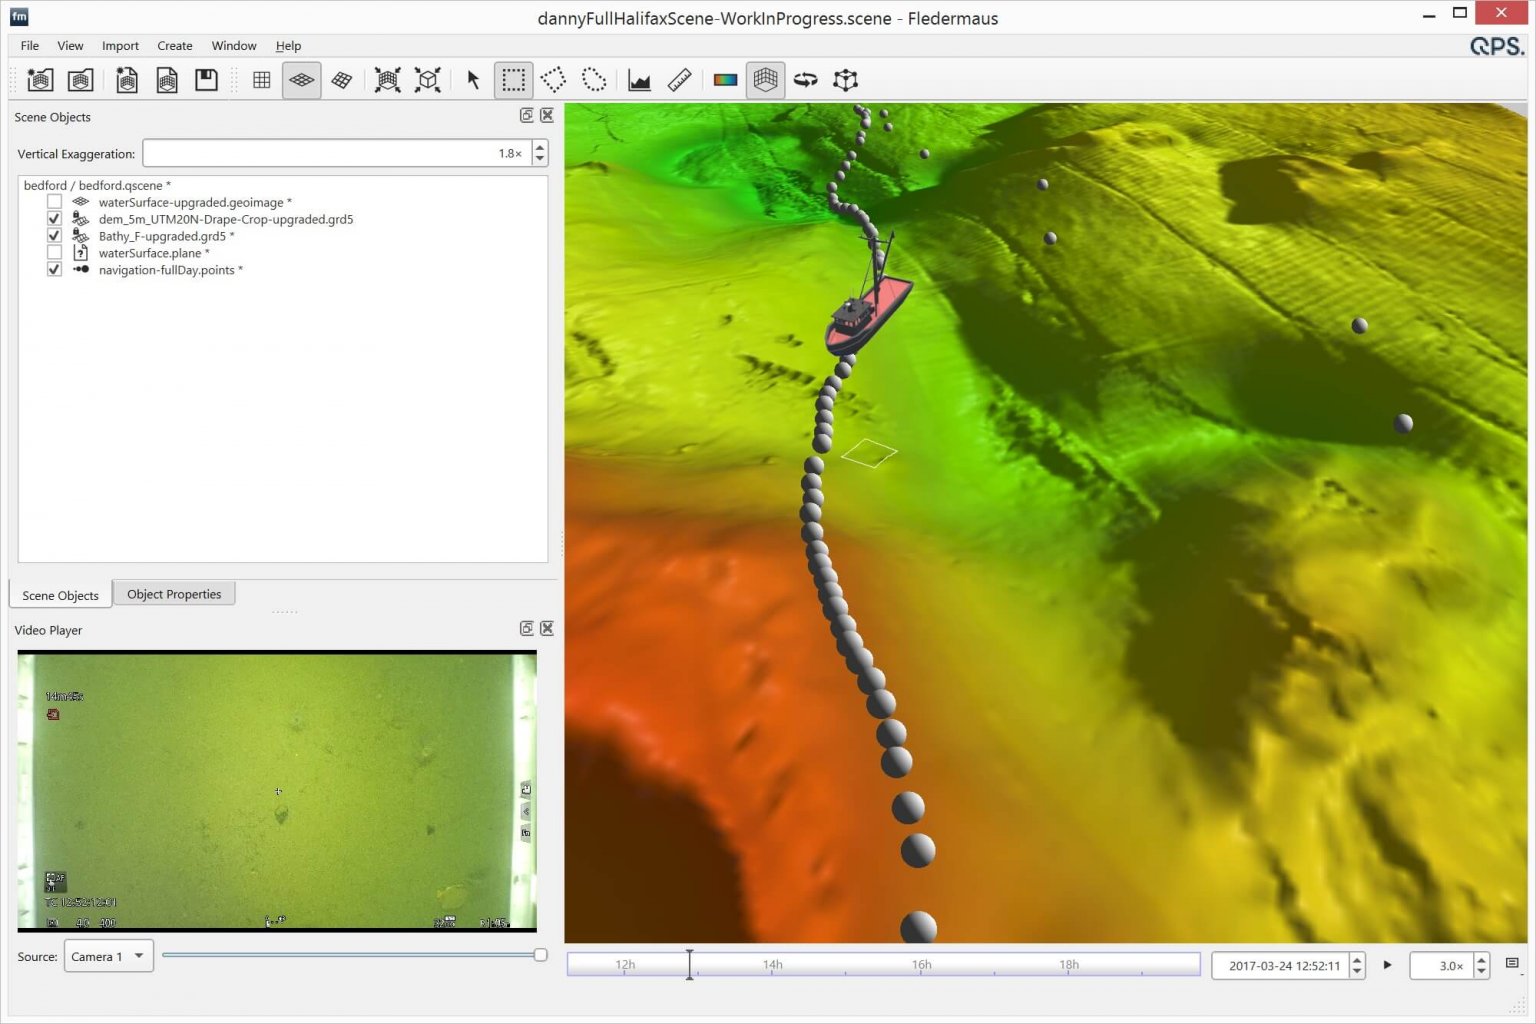Pick the freehand lasso selection tool
The height and width of the screenshot is (1024, 1536).
point(594,80)
